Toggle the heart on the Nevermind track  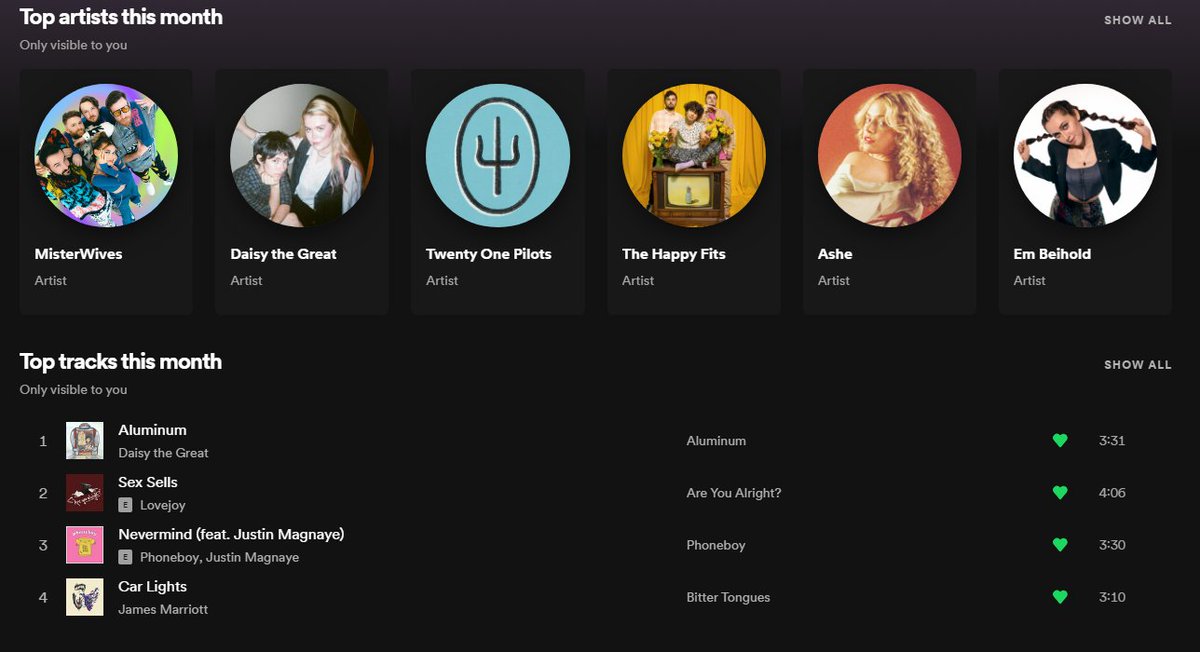(1060, 545)
